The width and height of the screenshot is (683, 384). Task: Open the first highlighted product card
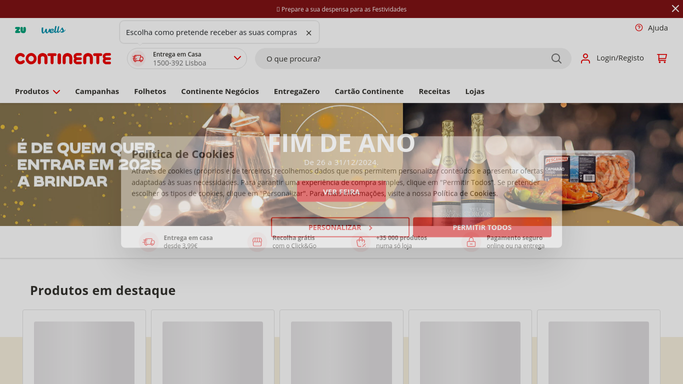tap(84, 347)
